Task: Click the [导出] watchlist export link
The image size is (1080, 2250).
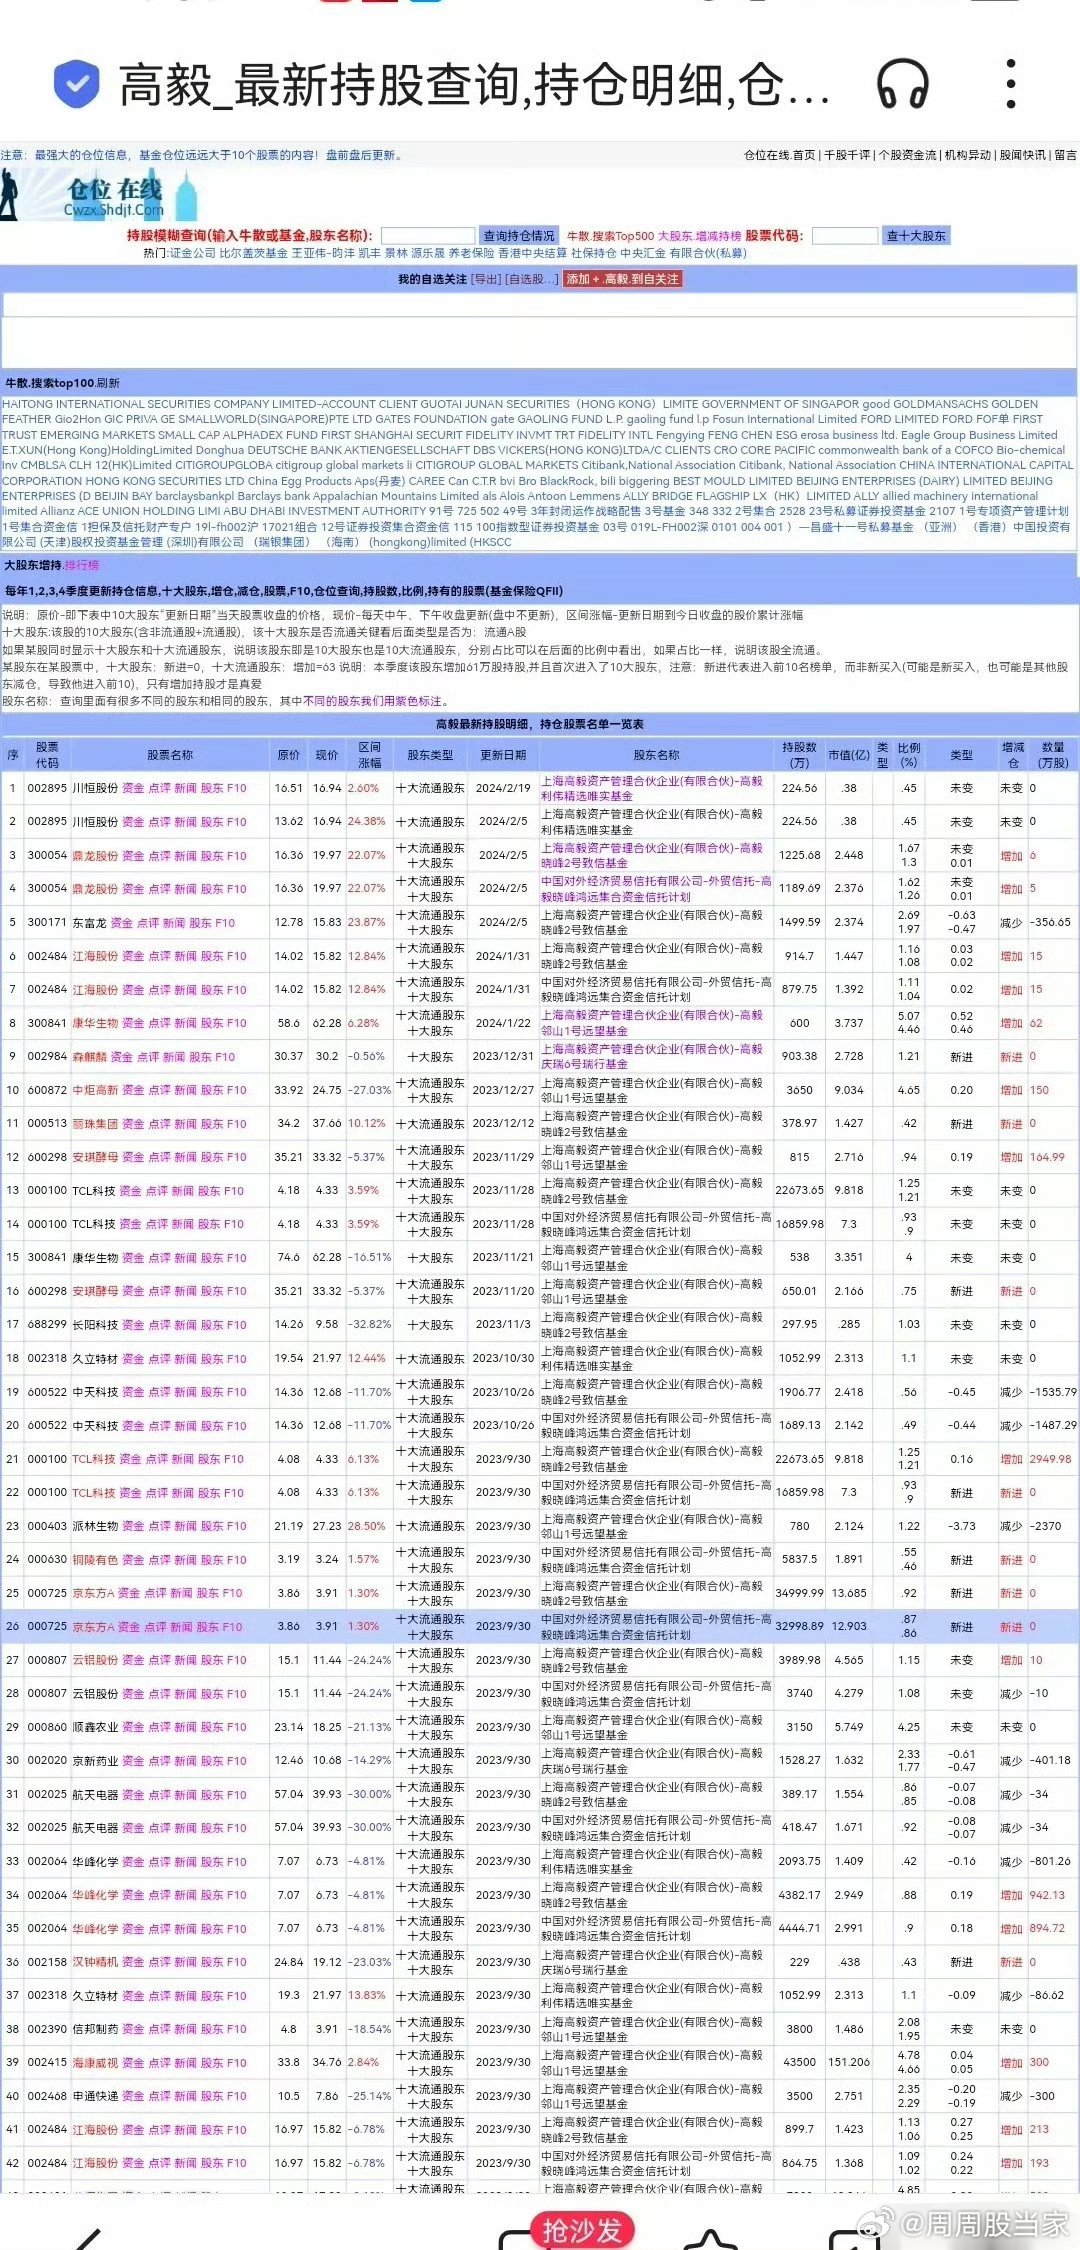Action: (486, 279)
